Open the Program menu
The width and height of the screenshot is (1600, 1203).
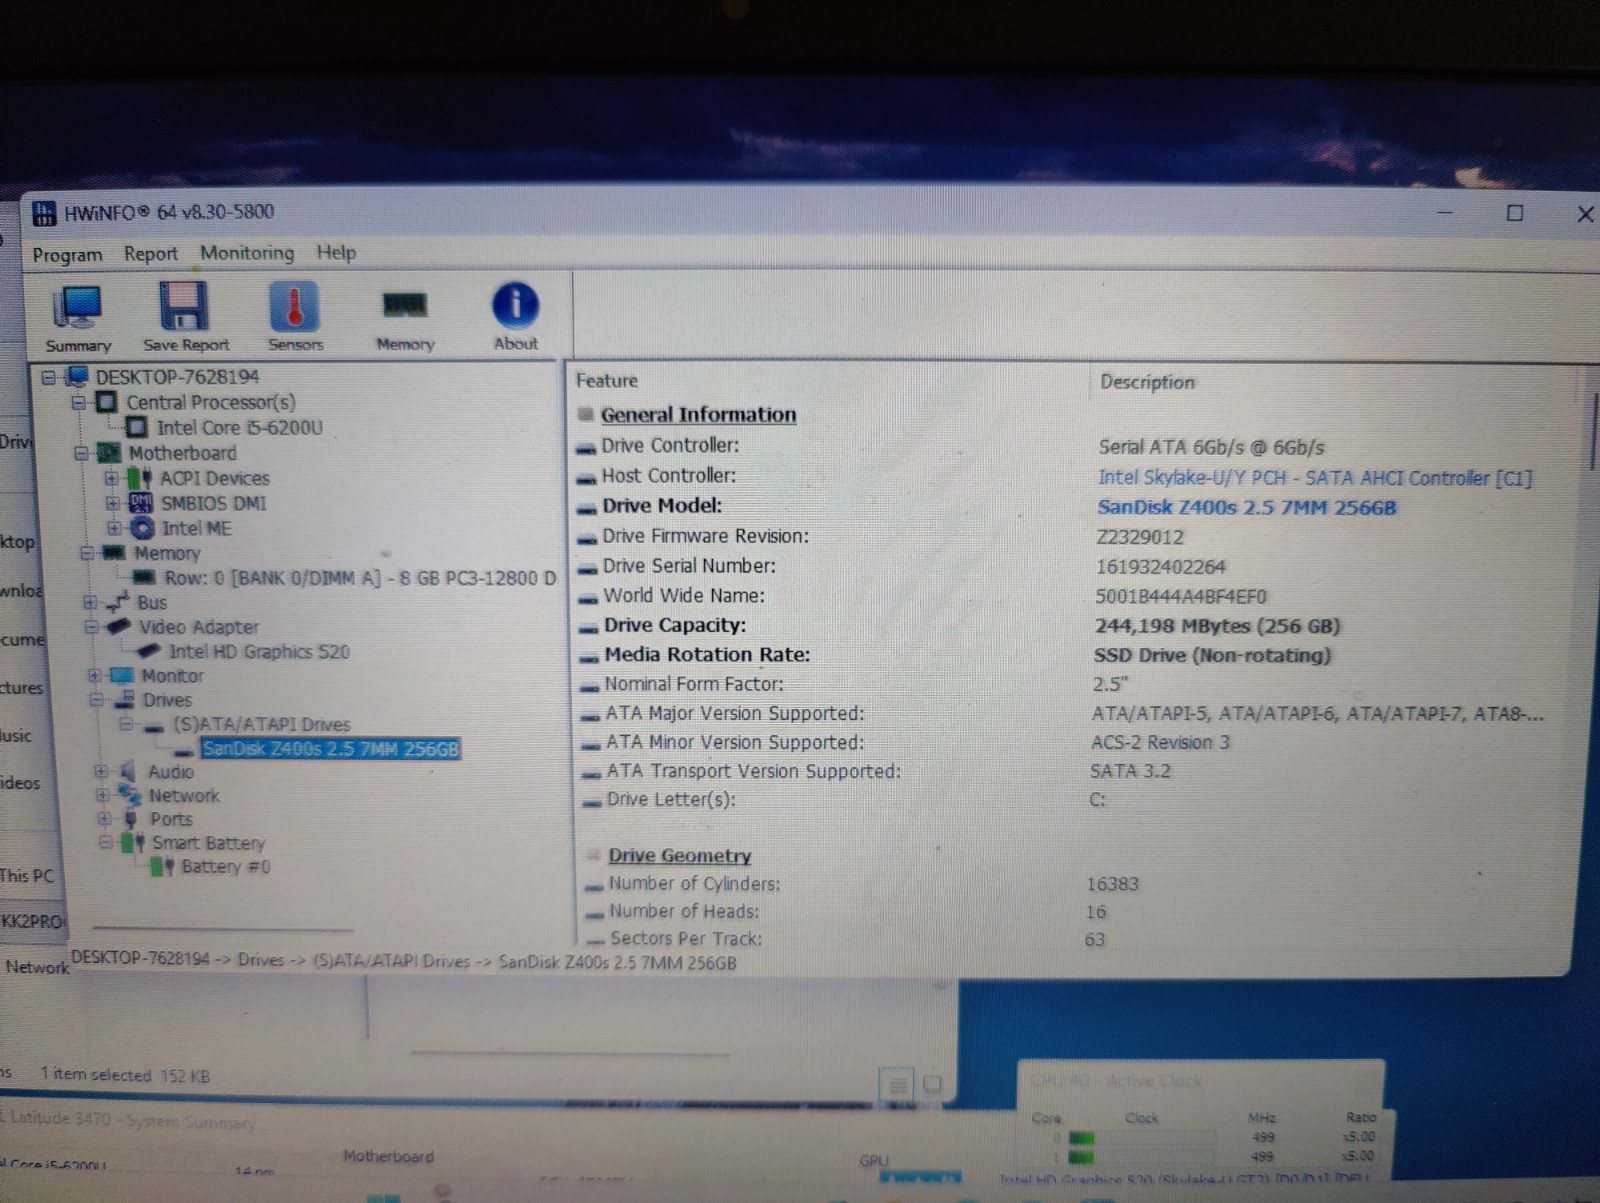(x=67, y=255)
